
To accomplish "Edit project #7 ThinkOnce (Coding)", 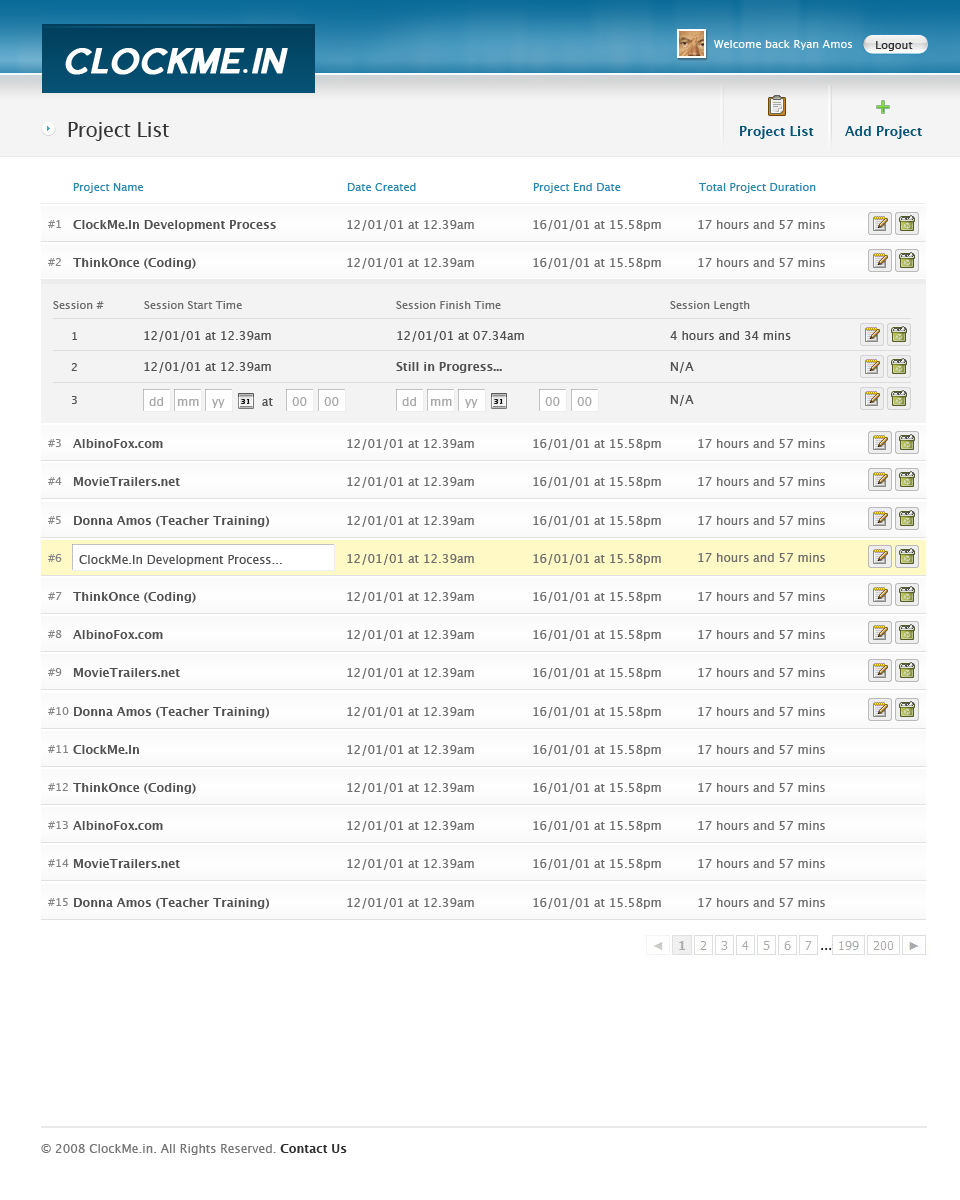I will coord(880,596).
